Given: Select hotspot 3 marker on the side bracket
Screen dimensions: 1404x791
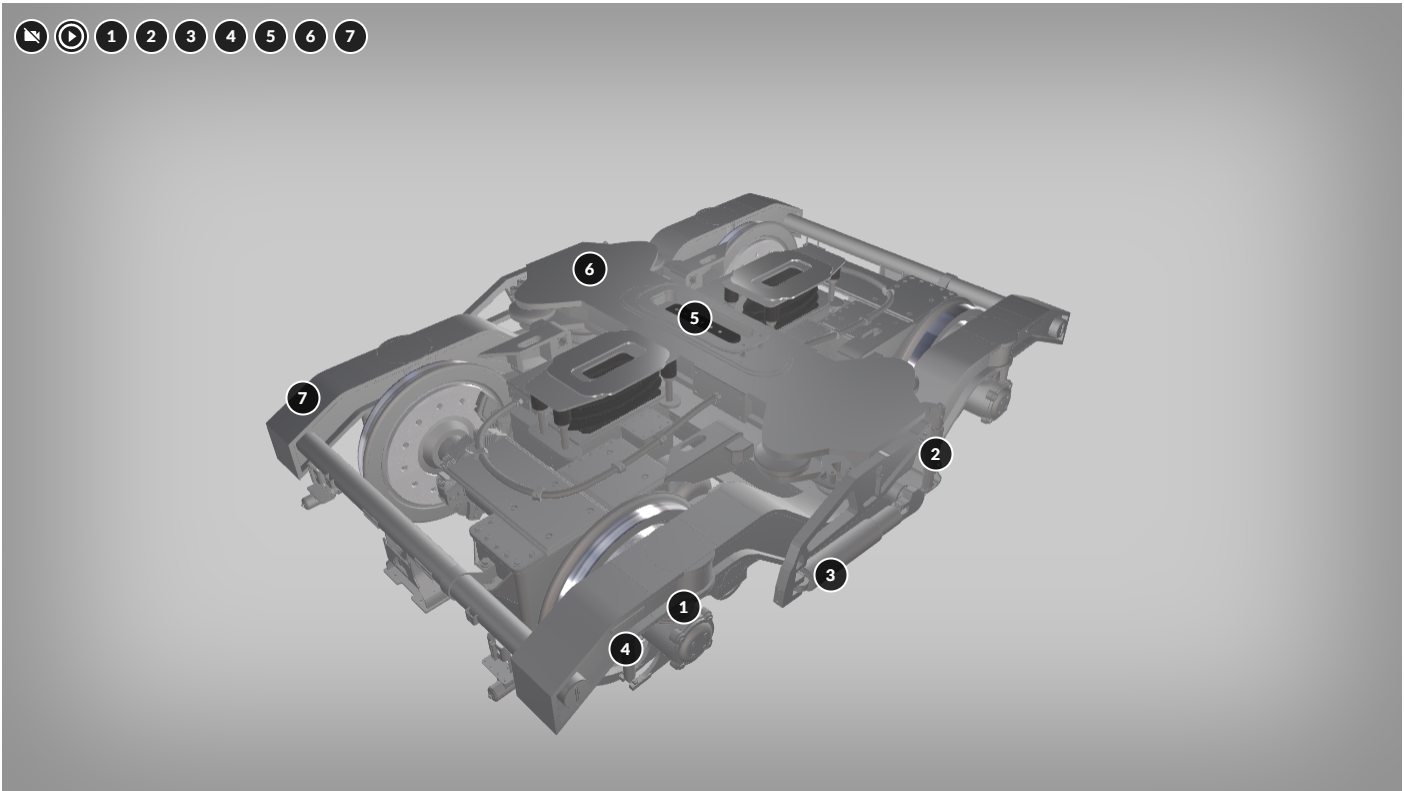Looking at the screenshot, I should pyautogui.click(x=830, y=575).
